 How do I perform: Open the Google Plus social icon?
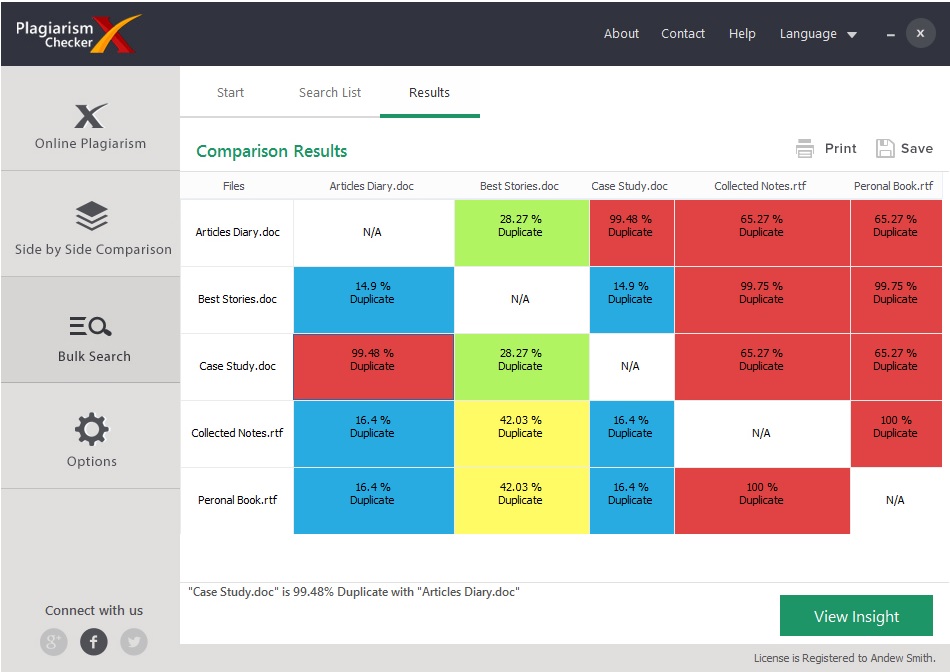[x=54, y=641]
